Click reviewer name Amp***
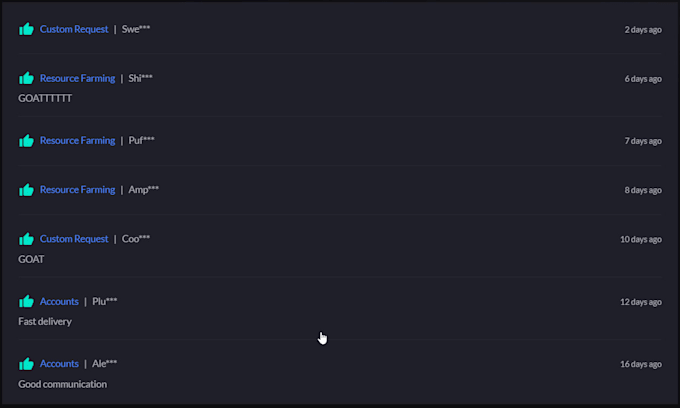Screen dimensions: 680x408 pyautogui.click(x=144, y=189)
